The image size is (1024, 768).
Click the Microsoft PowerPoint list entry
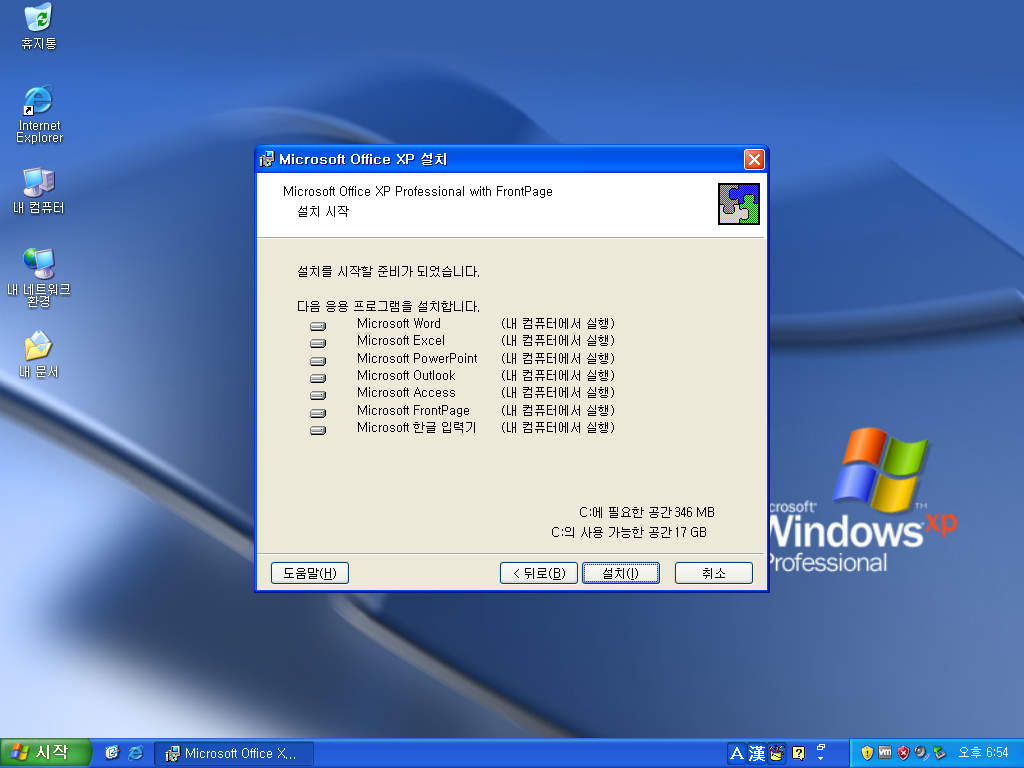point(417,358)
